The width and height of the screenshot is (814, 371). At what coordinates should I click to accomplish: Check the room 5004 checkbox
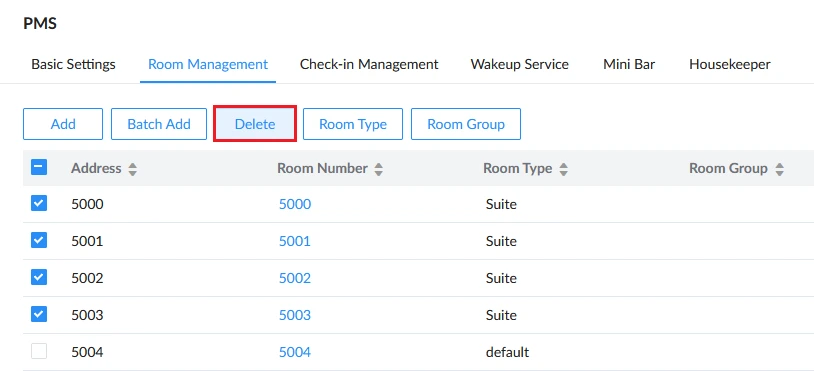click(x=39, y=351)
